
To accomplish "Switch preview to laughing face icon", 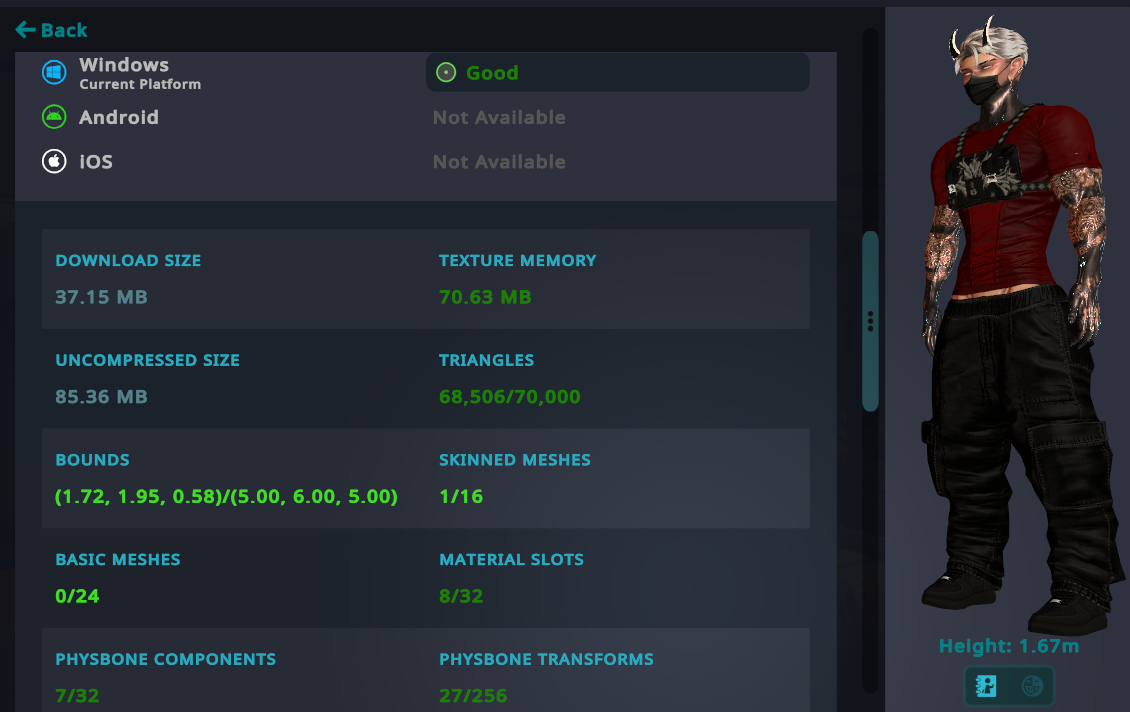I will coord(1032,685).
